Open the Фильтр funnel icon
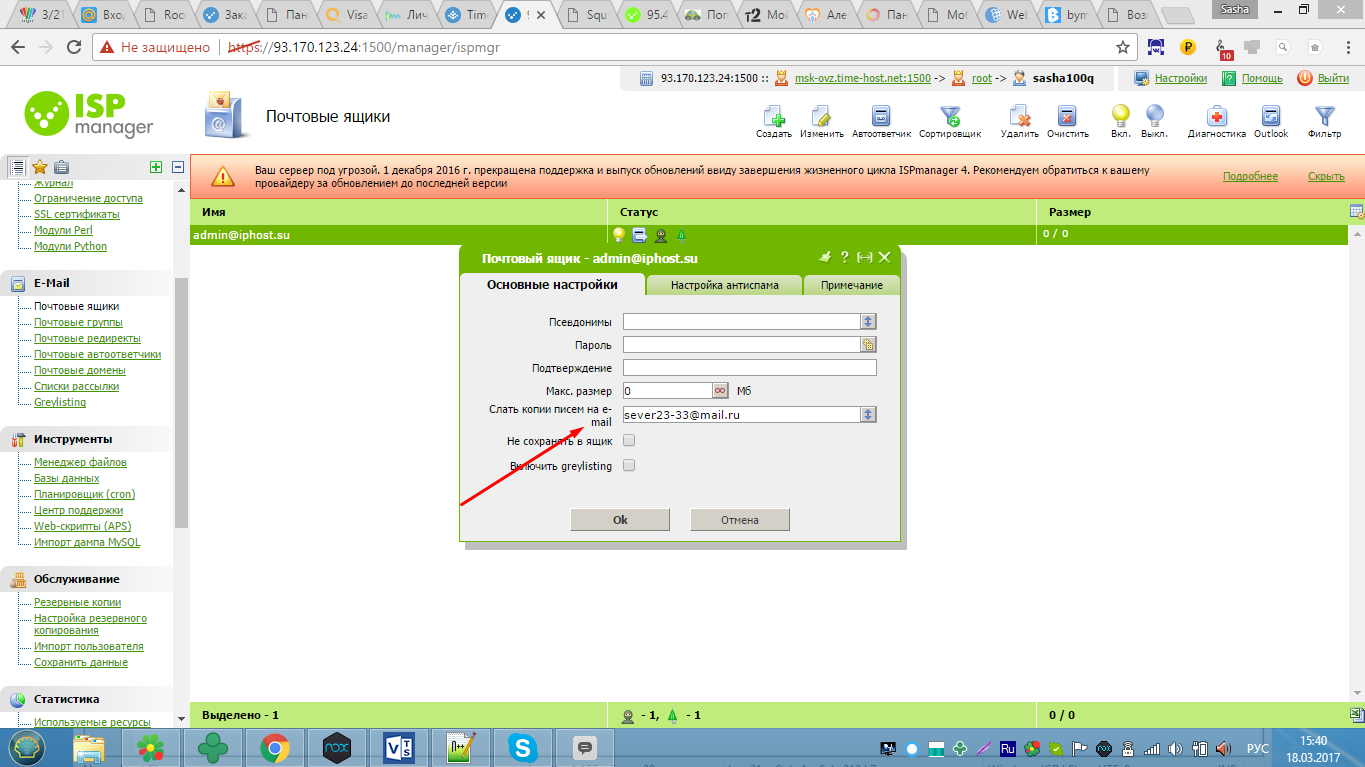This screenshot has width=1365, height=767. (x=1324, y=116)
